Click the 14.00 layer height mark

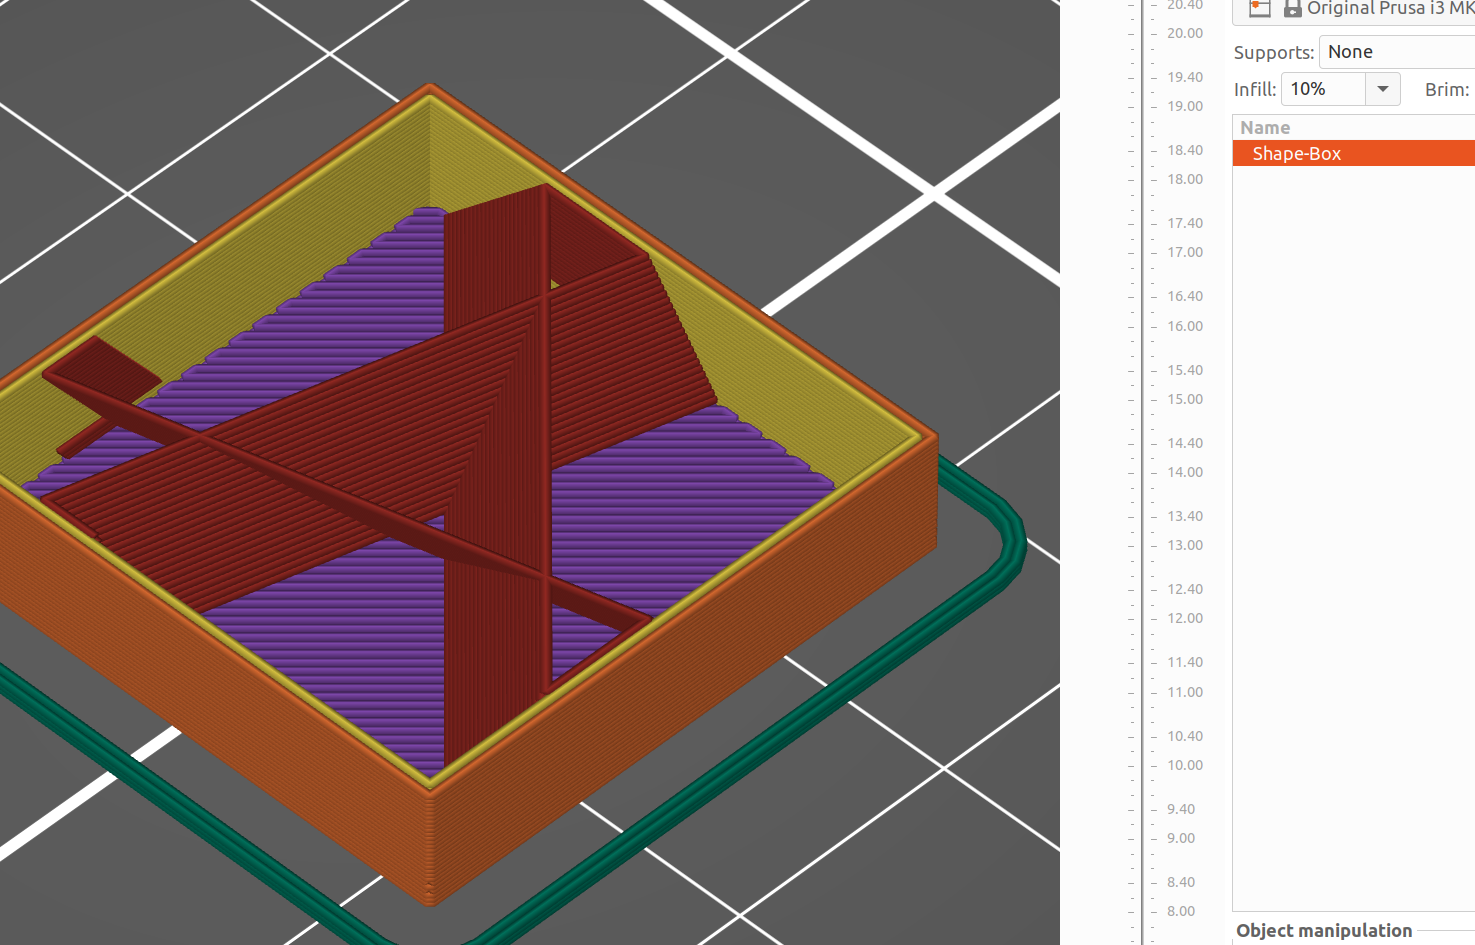pyautogui.click(x=1185, y=472)
